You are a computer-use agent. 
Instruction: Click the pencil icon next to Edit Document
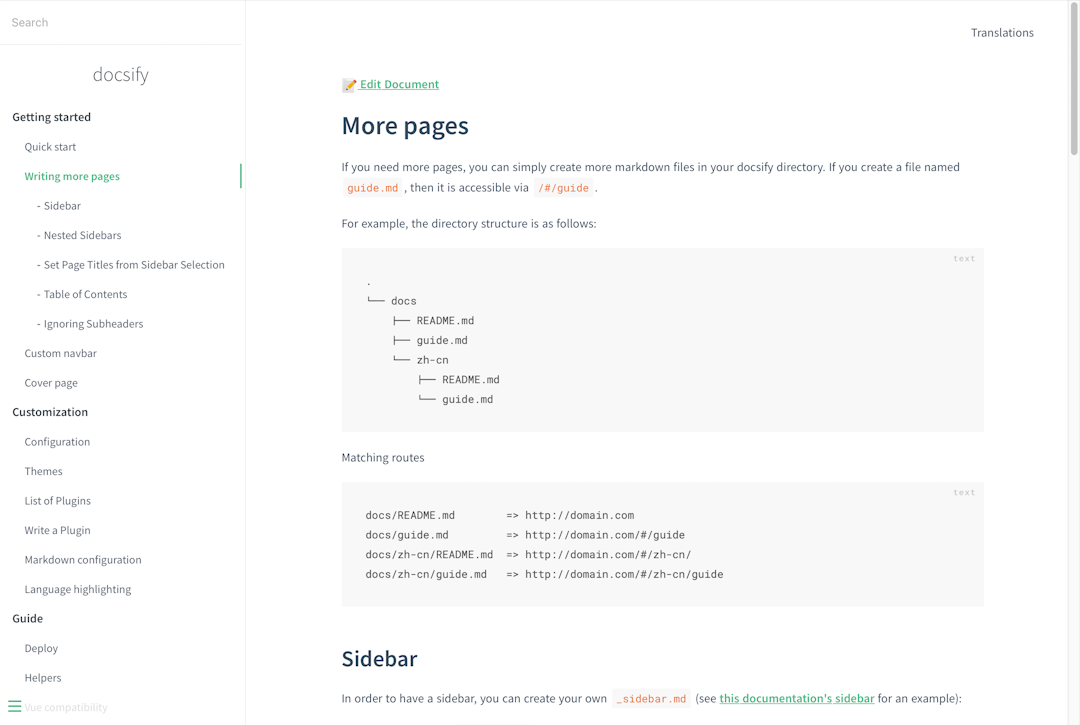(x=349, y=84)
